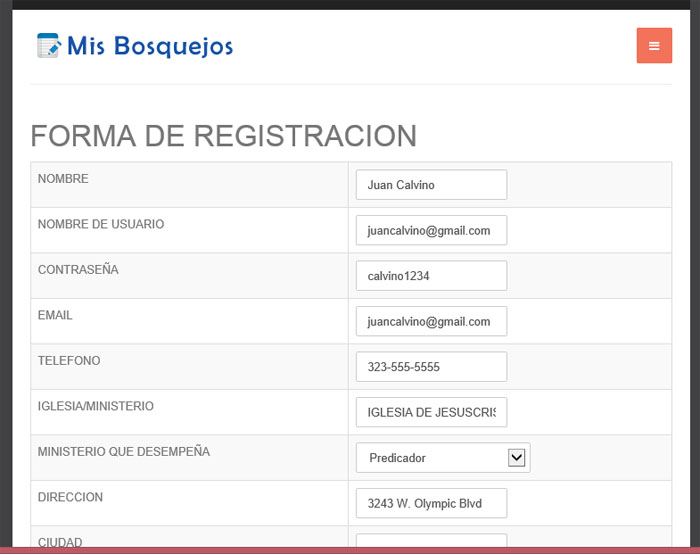Open the orange hamburger menu button
700x554 pixels.
click(654, 45)
